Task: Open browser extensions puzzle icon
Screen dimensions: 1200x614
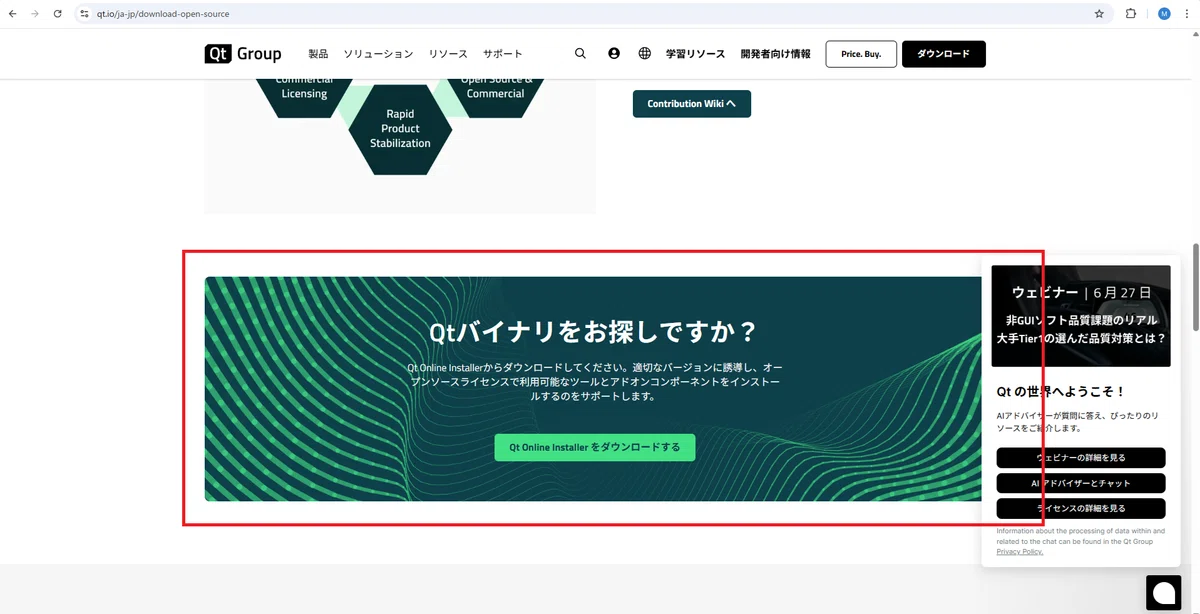Action: pyautogui.click(x=1131, y=14)
